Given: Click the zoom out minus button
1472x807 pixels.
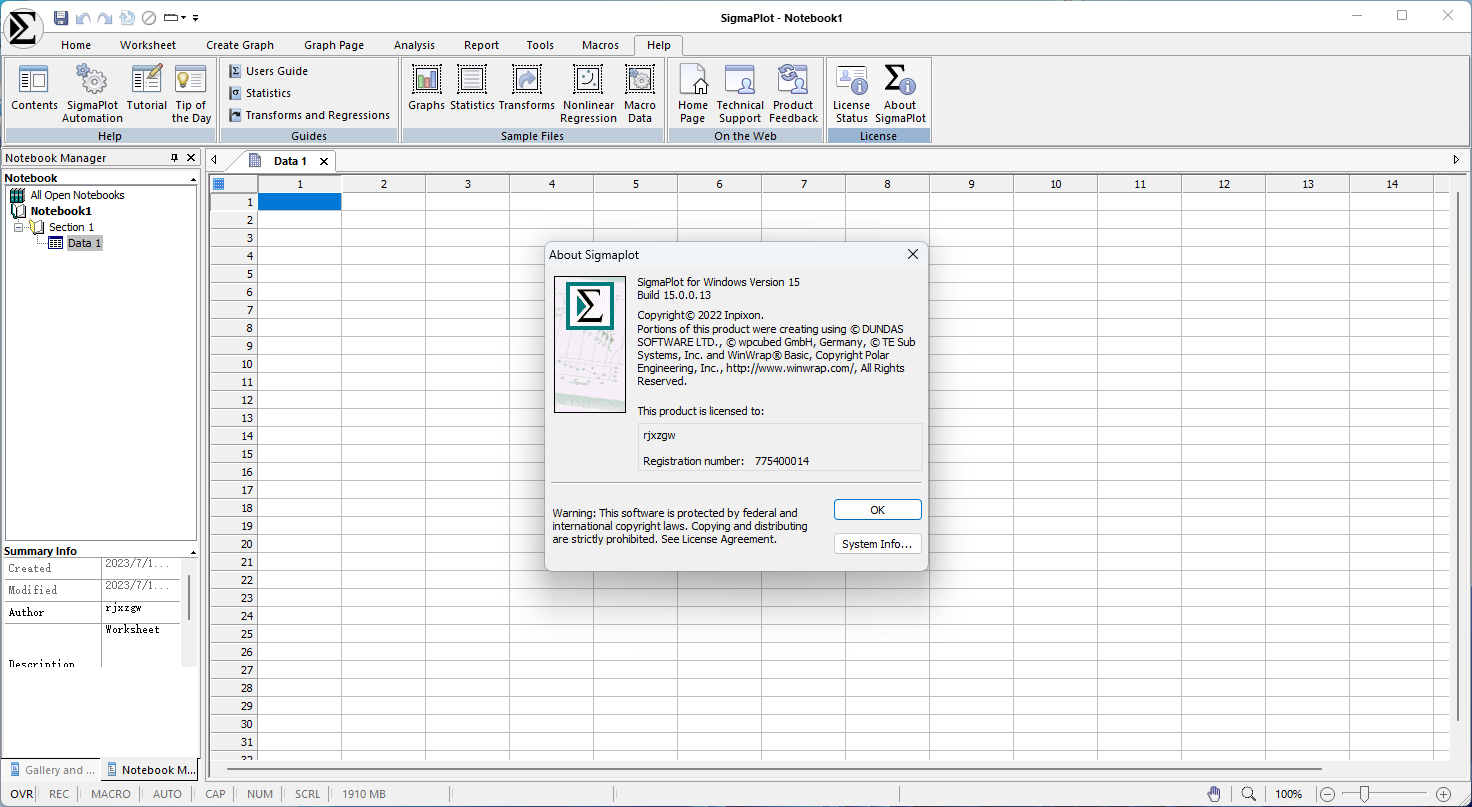Looking at the screenshot, I should 1327,794.
